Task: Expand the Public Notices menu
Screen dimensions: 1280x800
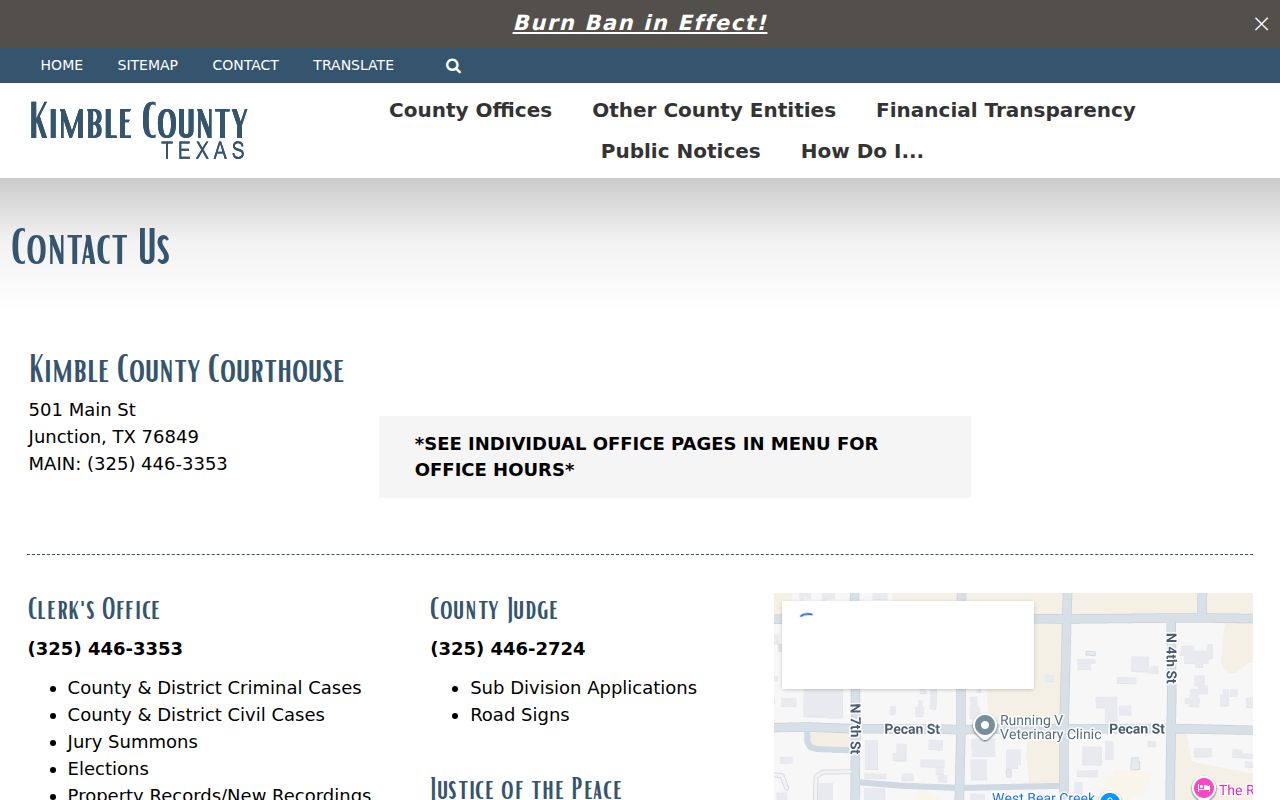Action: pos(680,151)
